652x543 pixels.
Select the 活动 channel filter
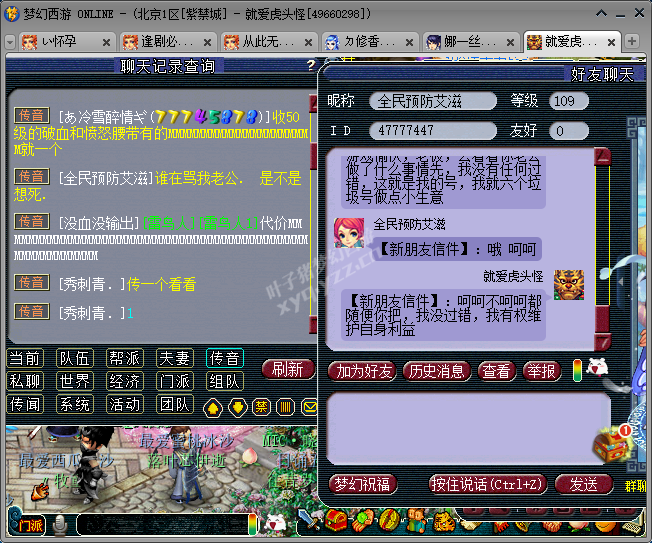[125, 404]
